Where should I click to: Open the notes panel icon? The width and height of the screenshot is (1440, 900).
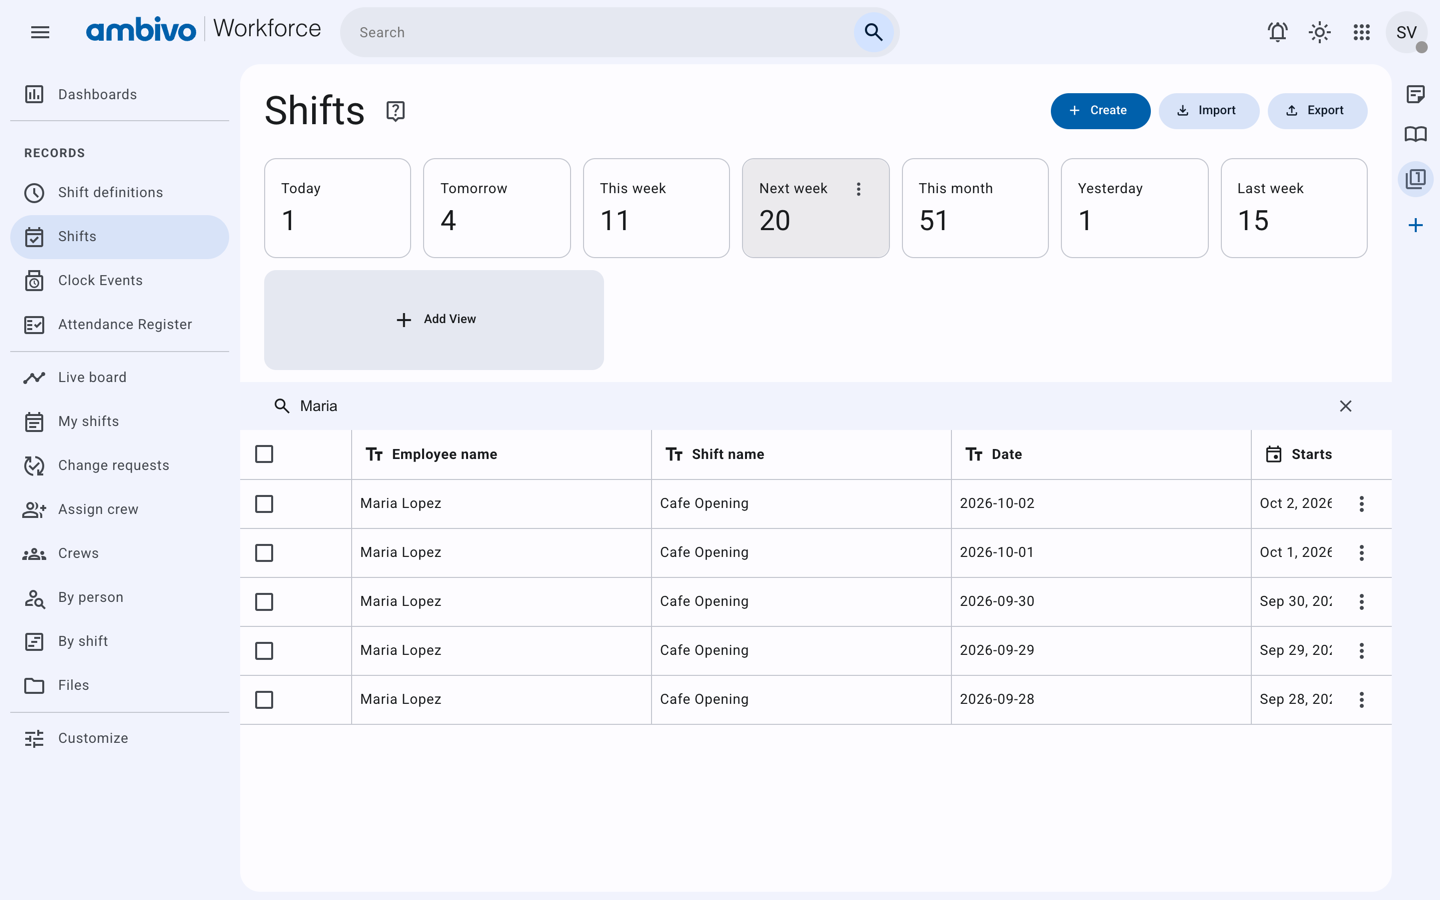point(1415,94)
